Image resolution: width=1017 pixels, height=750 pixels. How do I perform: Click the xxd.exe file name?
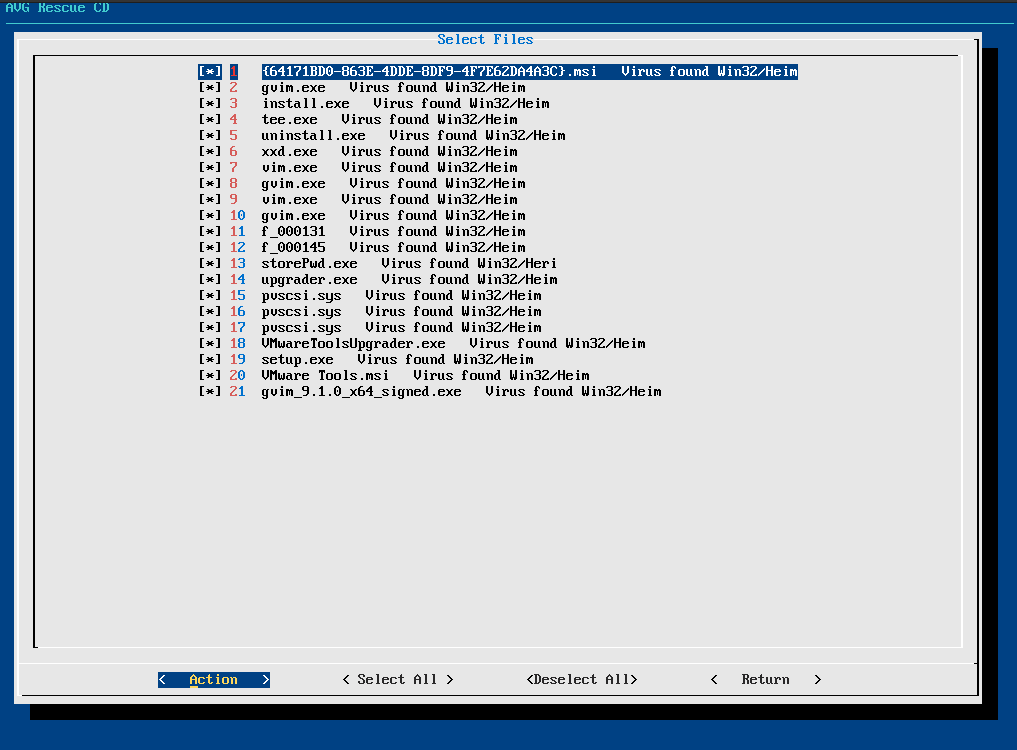(289, 151)
